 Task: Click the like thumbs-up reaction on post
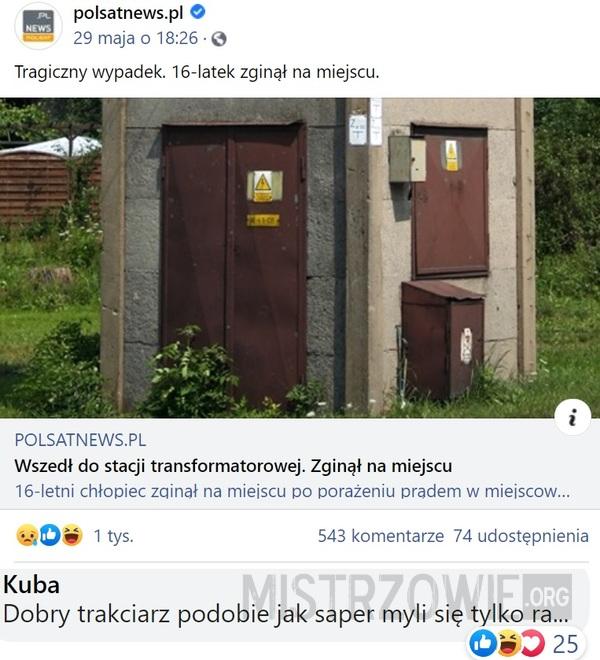pyautogui.click(x=50, y=536)
